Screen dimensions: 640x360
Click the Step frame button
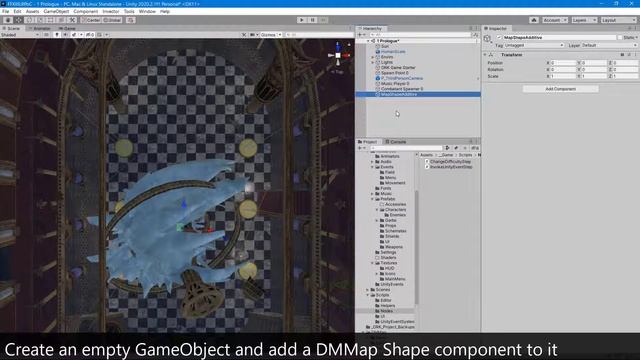point(323,20)
